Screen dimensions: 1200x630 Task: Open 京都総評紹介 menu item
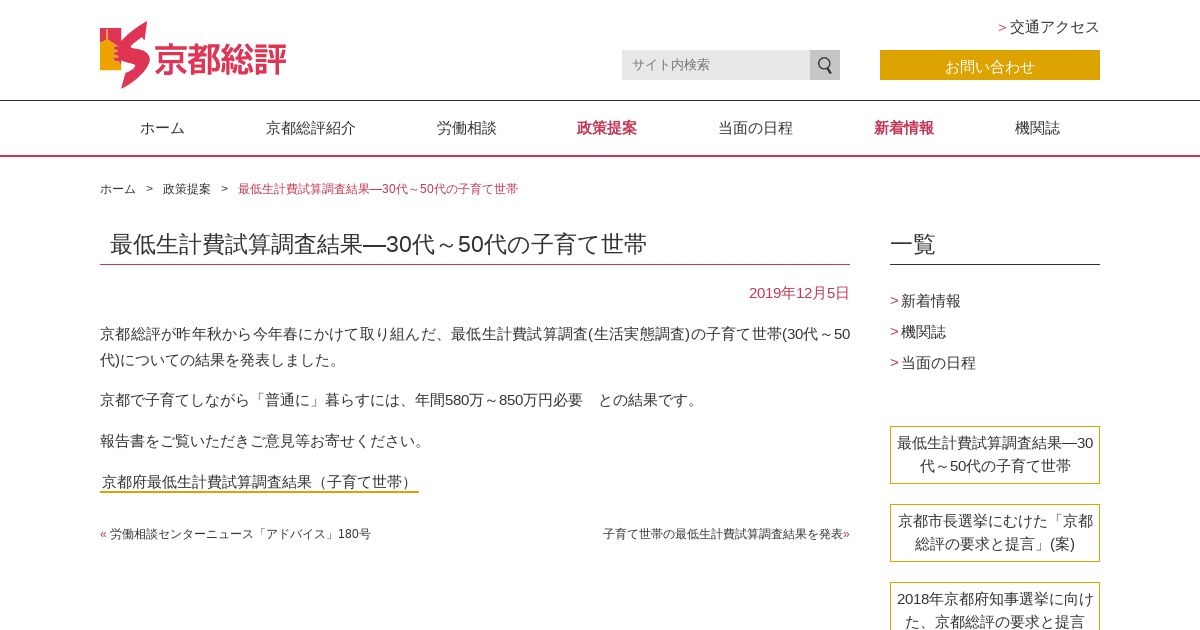[x=311, y=128]
